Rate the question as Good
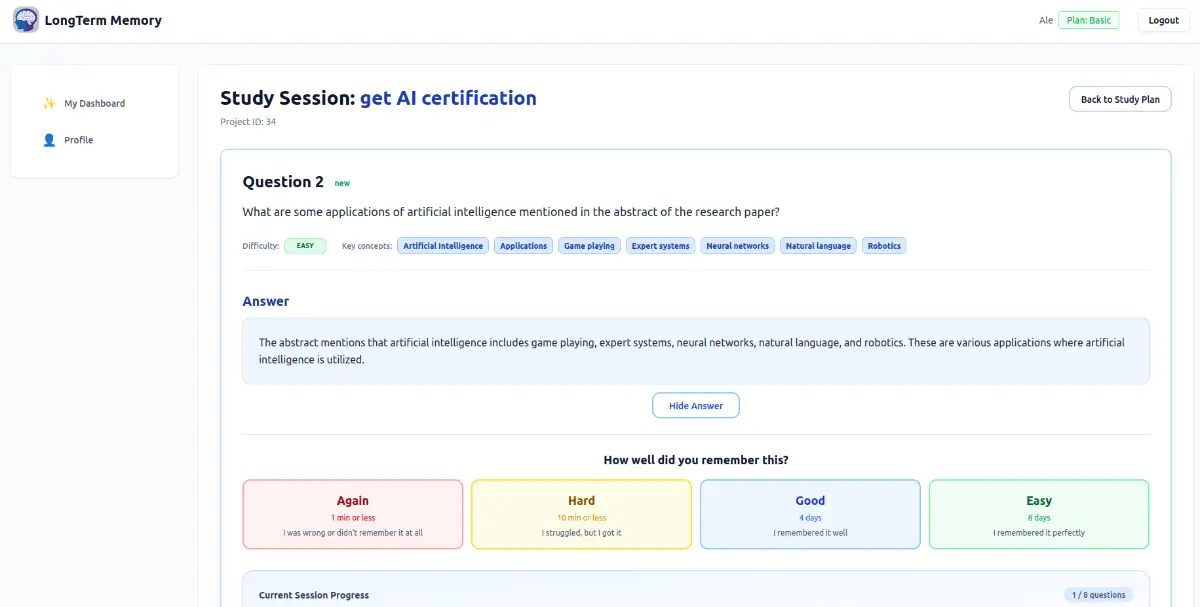This screenshot has height=607, width=1200. tap(810, 514)
